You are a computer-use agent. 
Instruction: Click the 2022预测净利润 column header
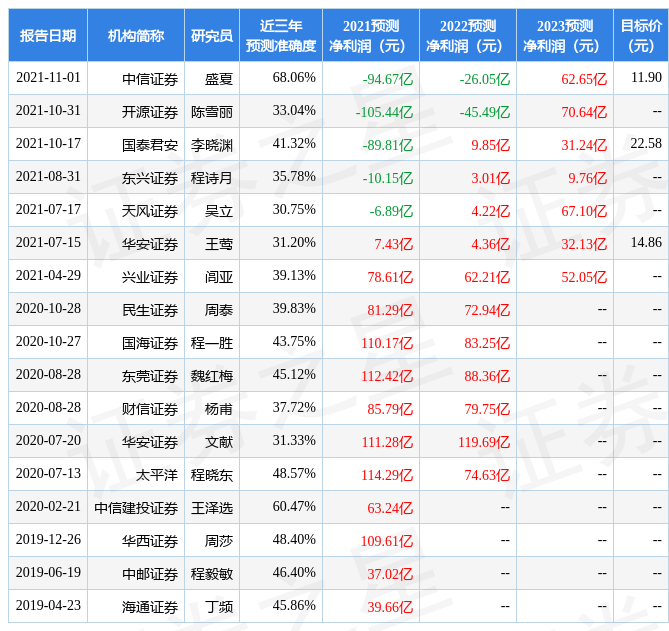click(468, 36)
